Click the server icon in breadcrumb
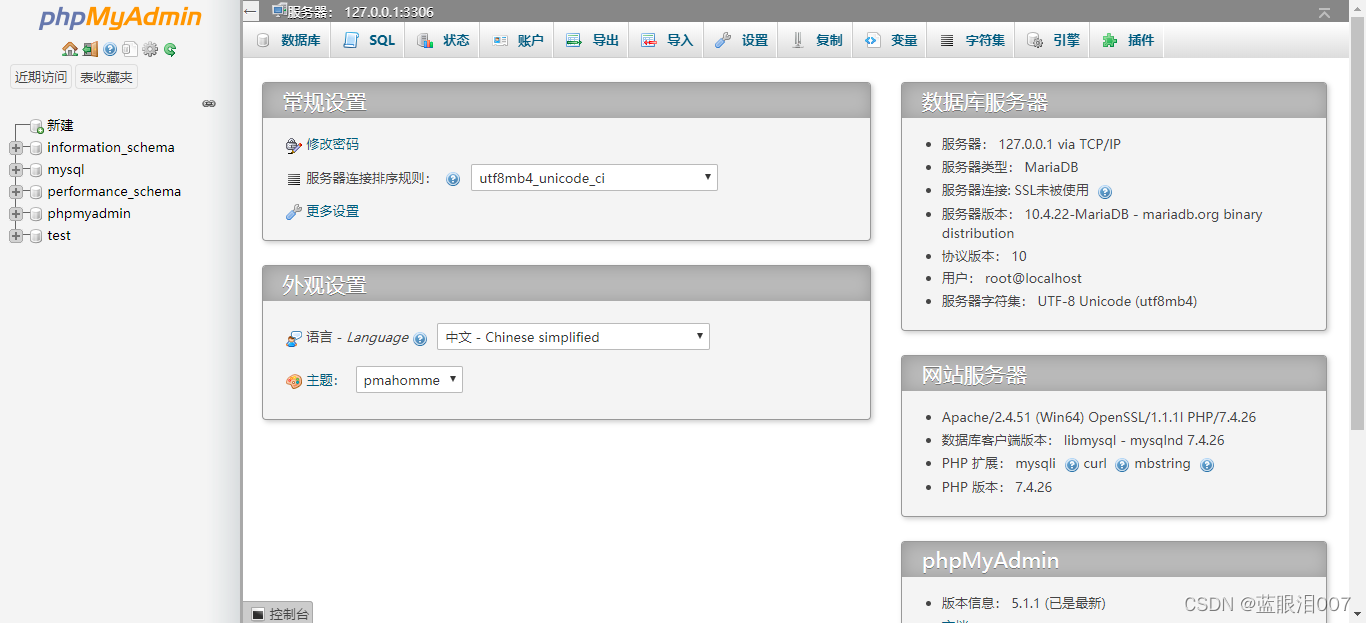This screenshot has width=1366, height=623. [x=280, y=11]
